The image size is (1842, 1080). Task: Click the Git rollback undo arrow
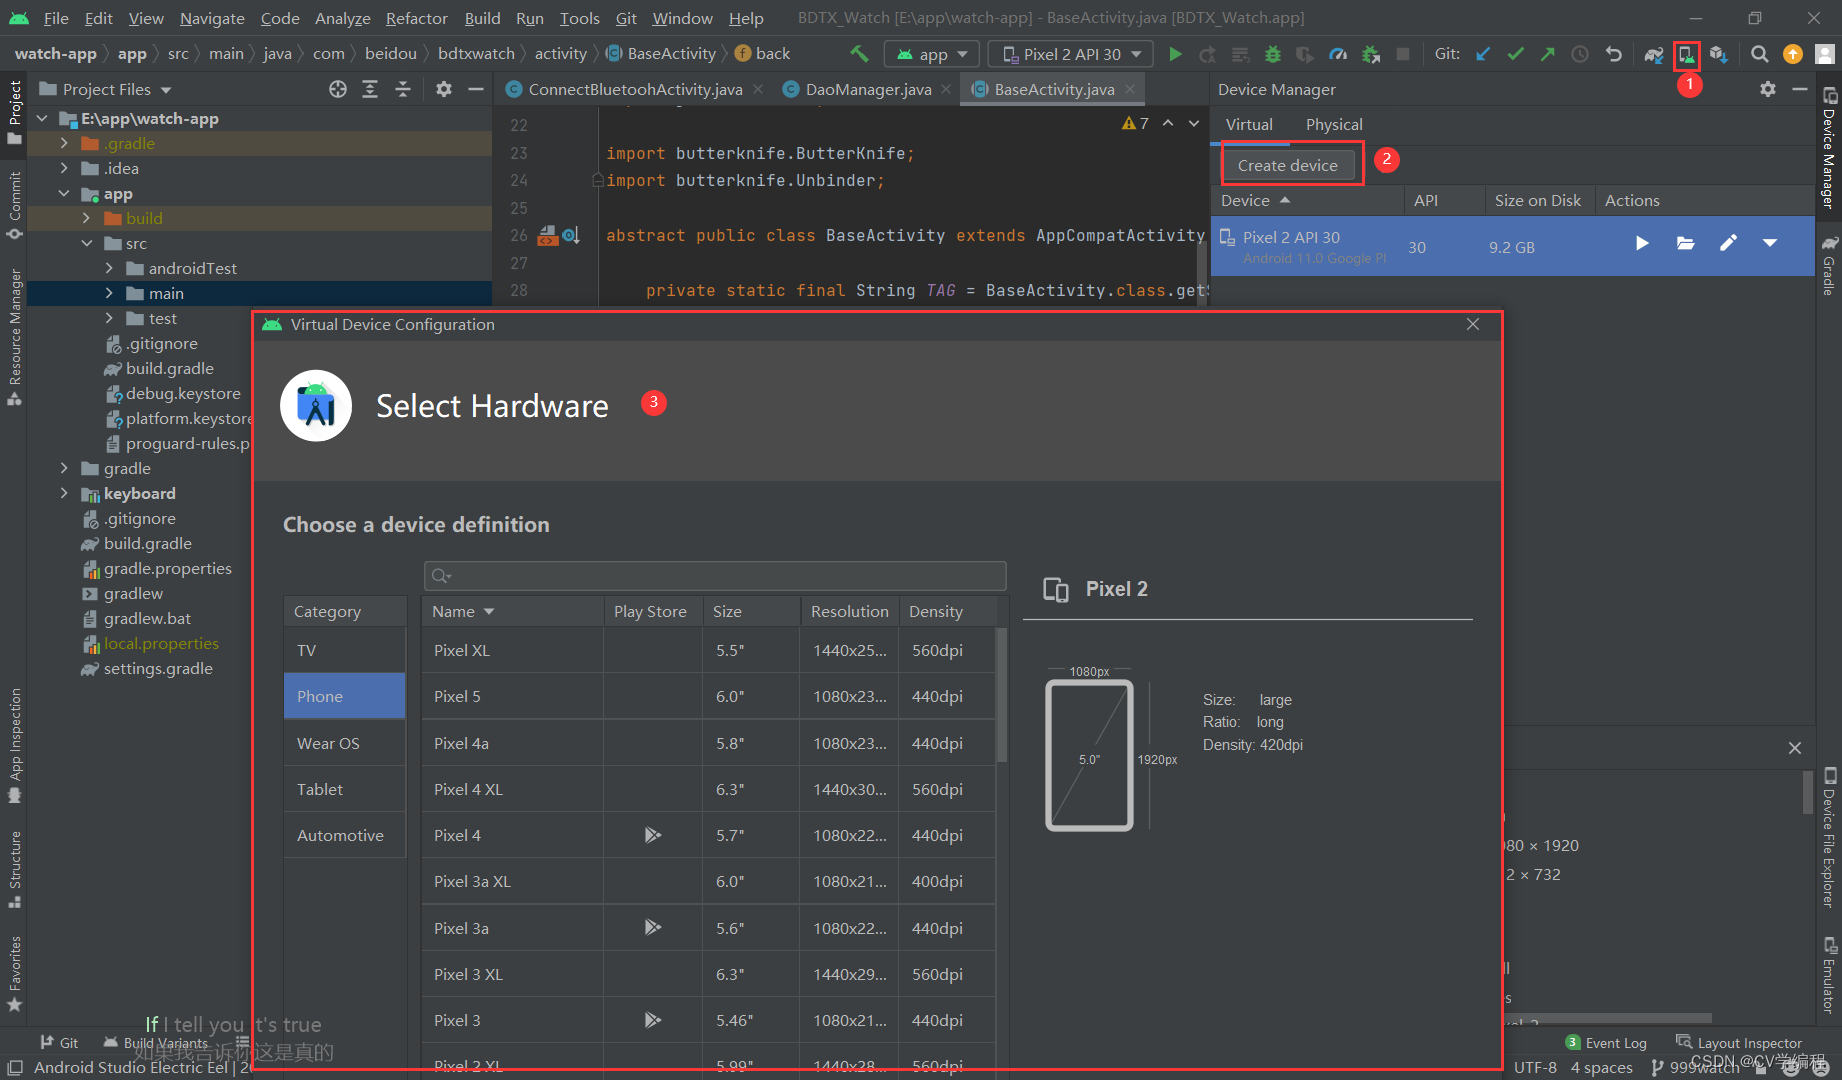[x=1613, y=54]
